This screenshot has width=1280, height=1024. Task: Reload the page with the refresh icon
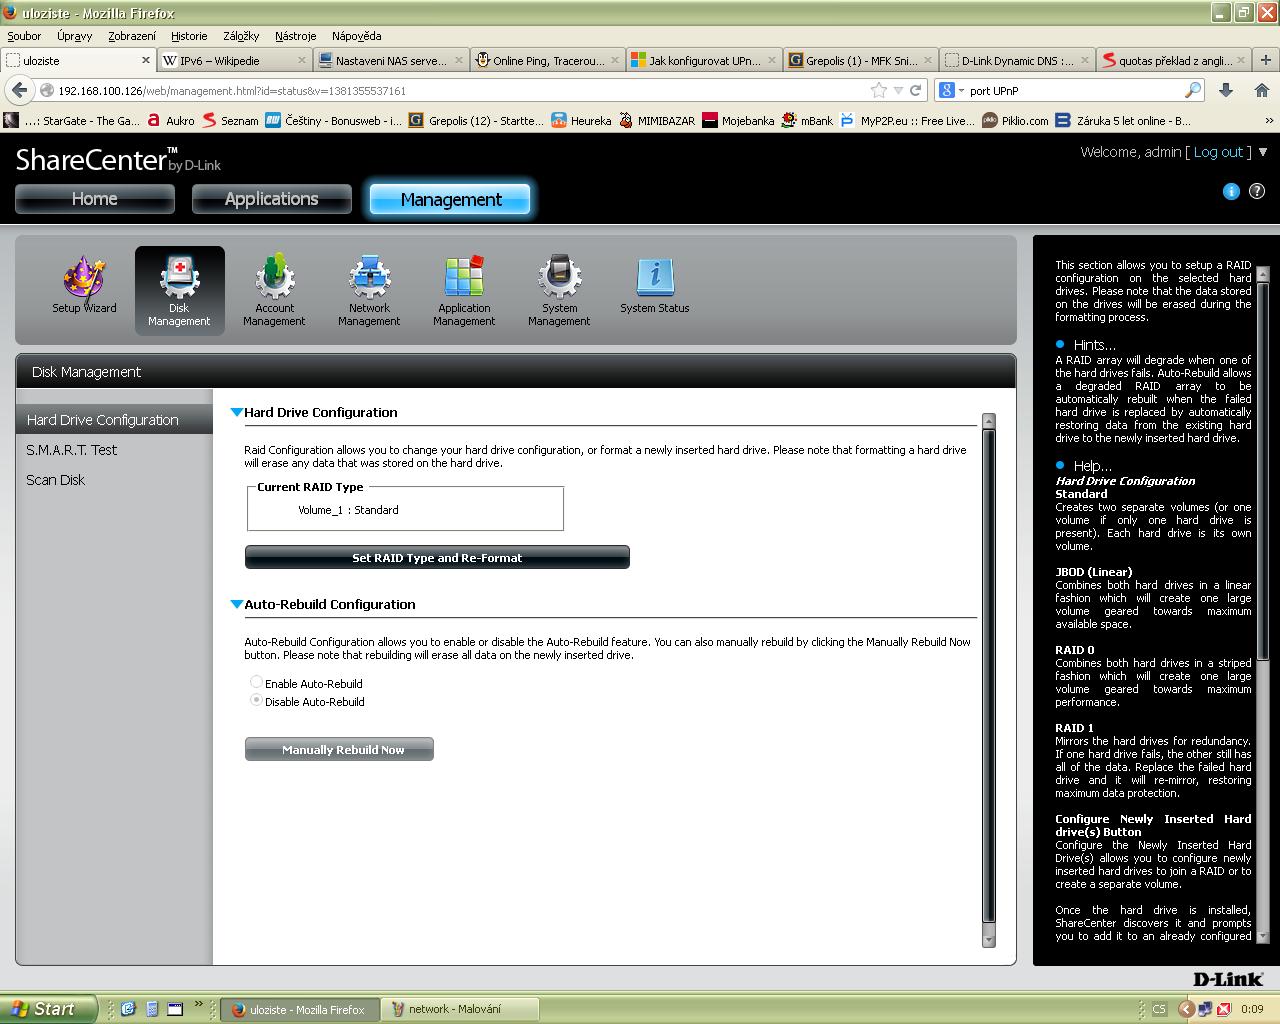coord(915,90)
